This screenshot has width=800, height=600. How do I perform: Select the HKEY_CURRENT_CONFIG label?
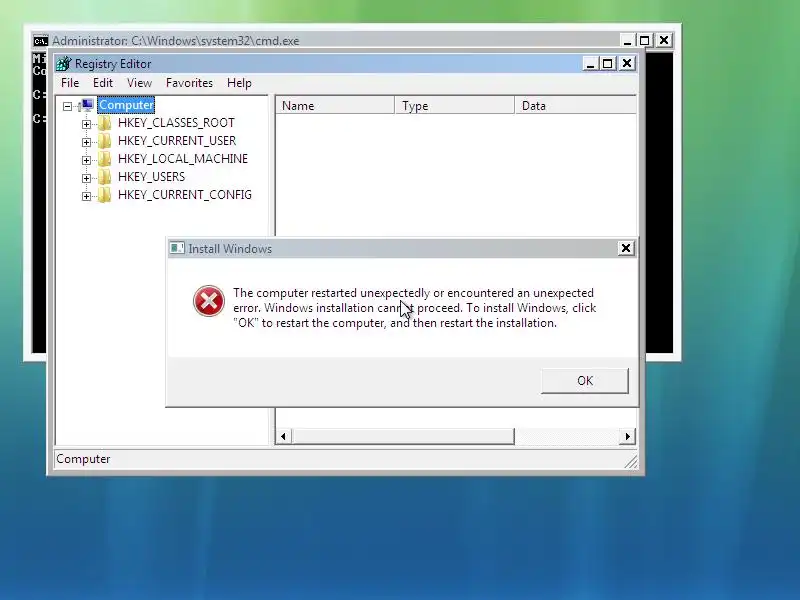185,195
